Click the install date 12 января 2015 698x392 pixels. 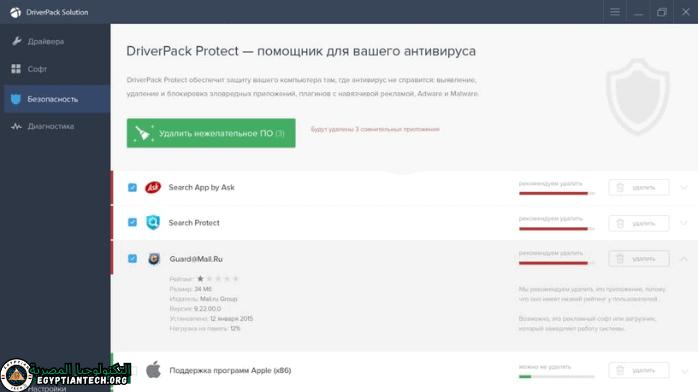pyautogui.click(x=231, y=319)
